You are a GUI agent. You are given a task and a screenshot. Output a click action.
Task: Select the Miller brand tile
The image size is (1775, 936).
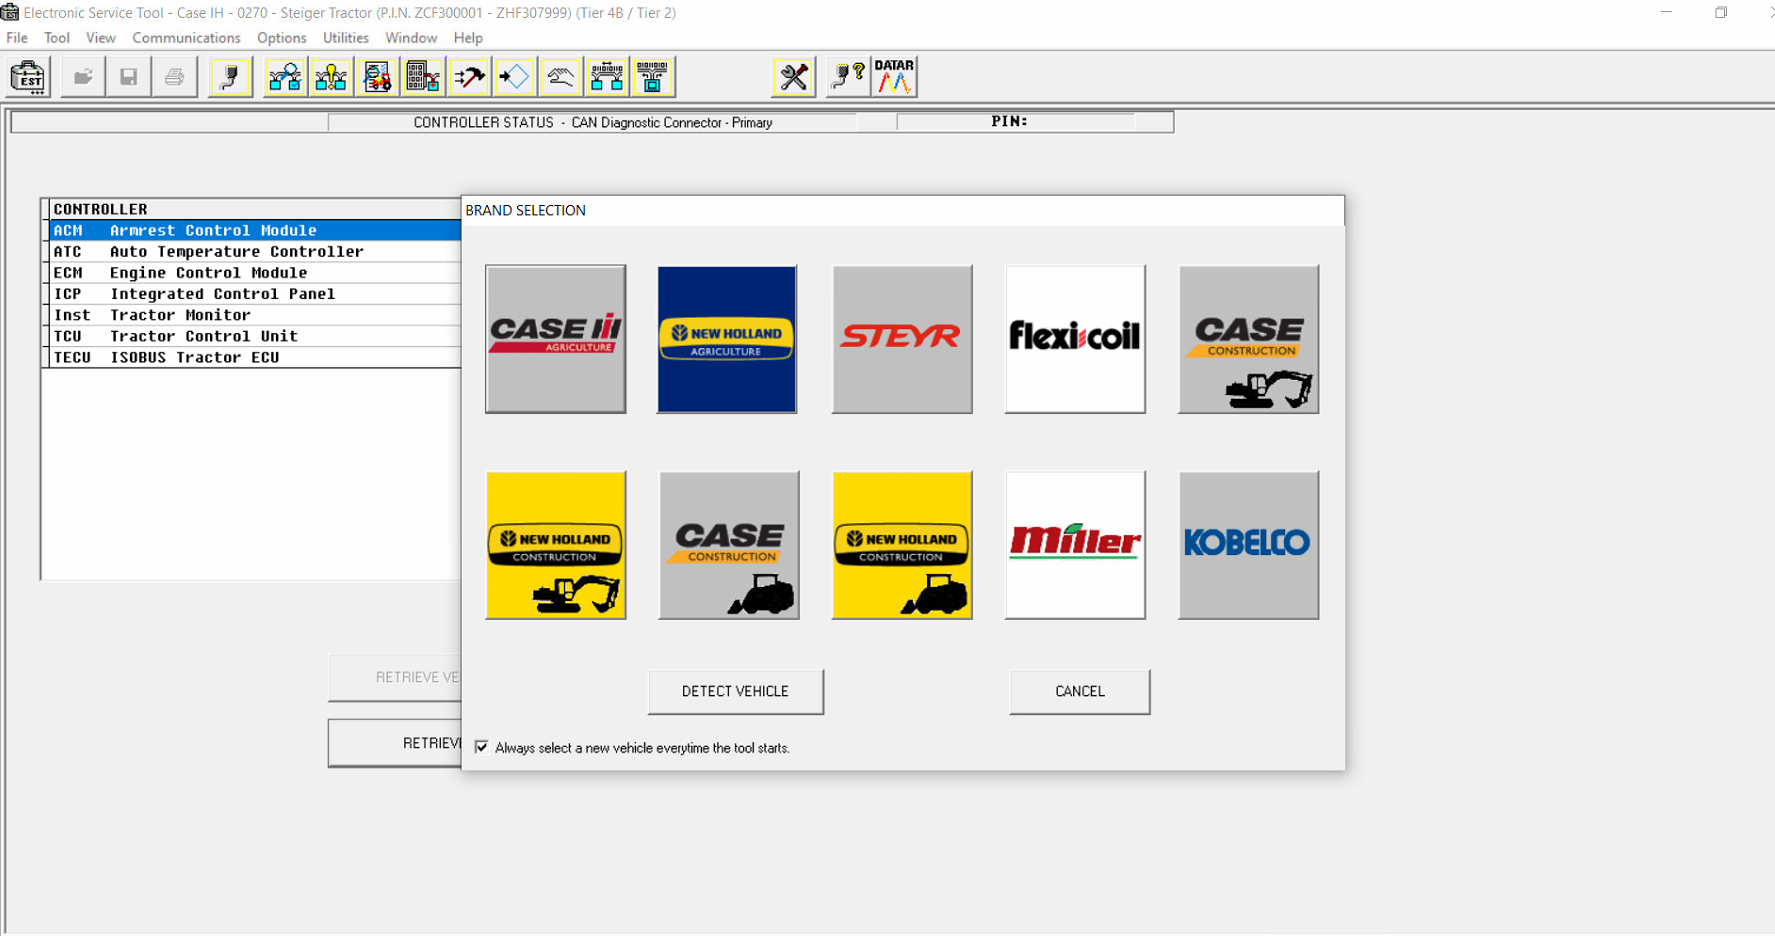click(x=1075, y=545)
